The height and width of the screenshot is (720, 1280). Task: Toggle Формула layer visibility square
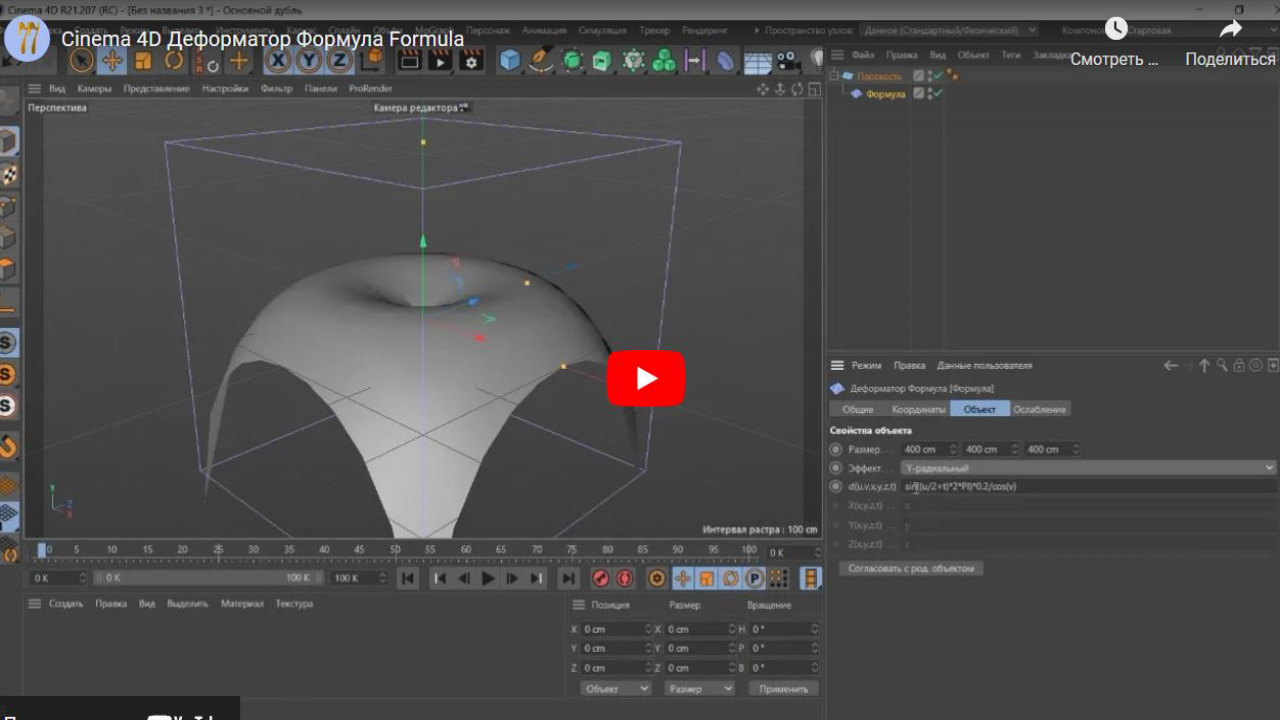(919, 94)
